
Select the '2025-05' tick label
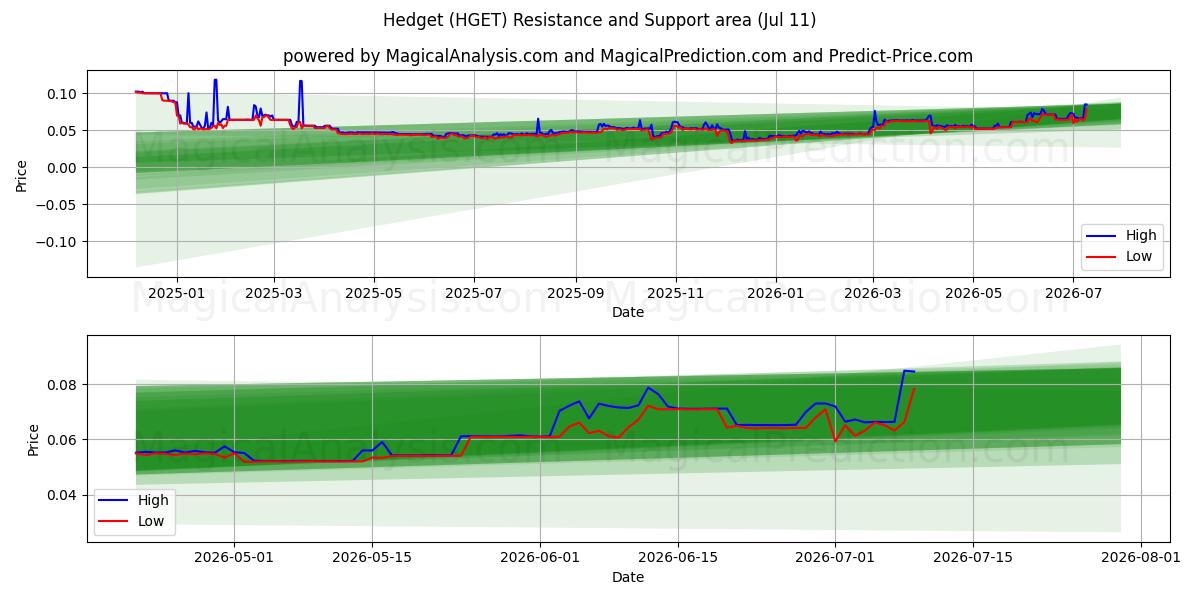pyautogui.click(x=374, y=293)
